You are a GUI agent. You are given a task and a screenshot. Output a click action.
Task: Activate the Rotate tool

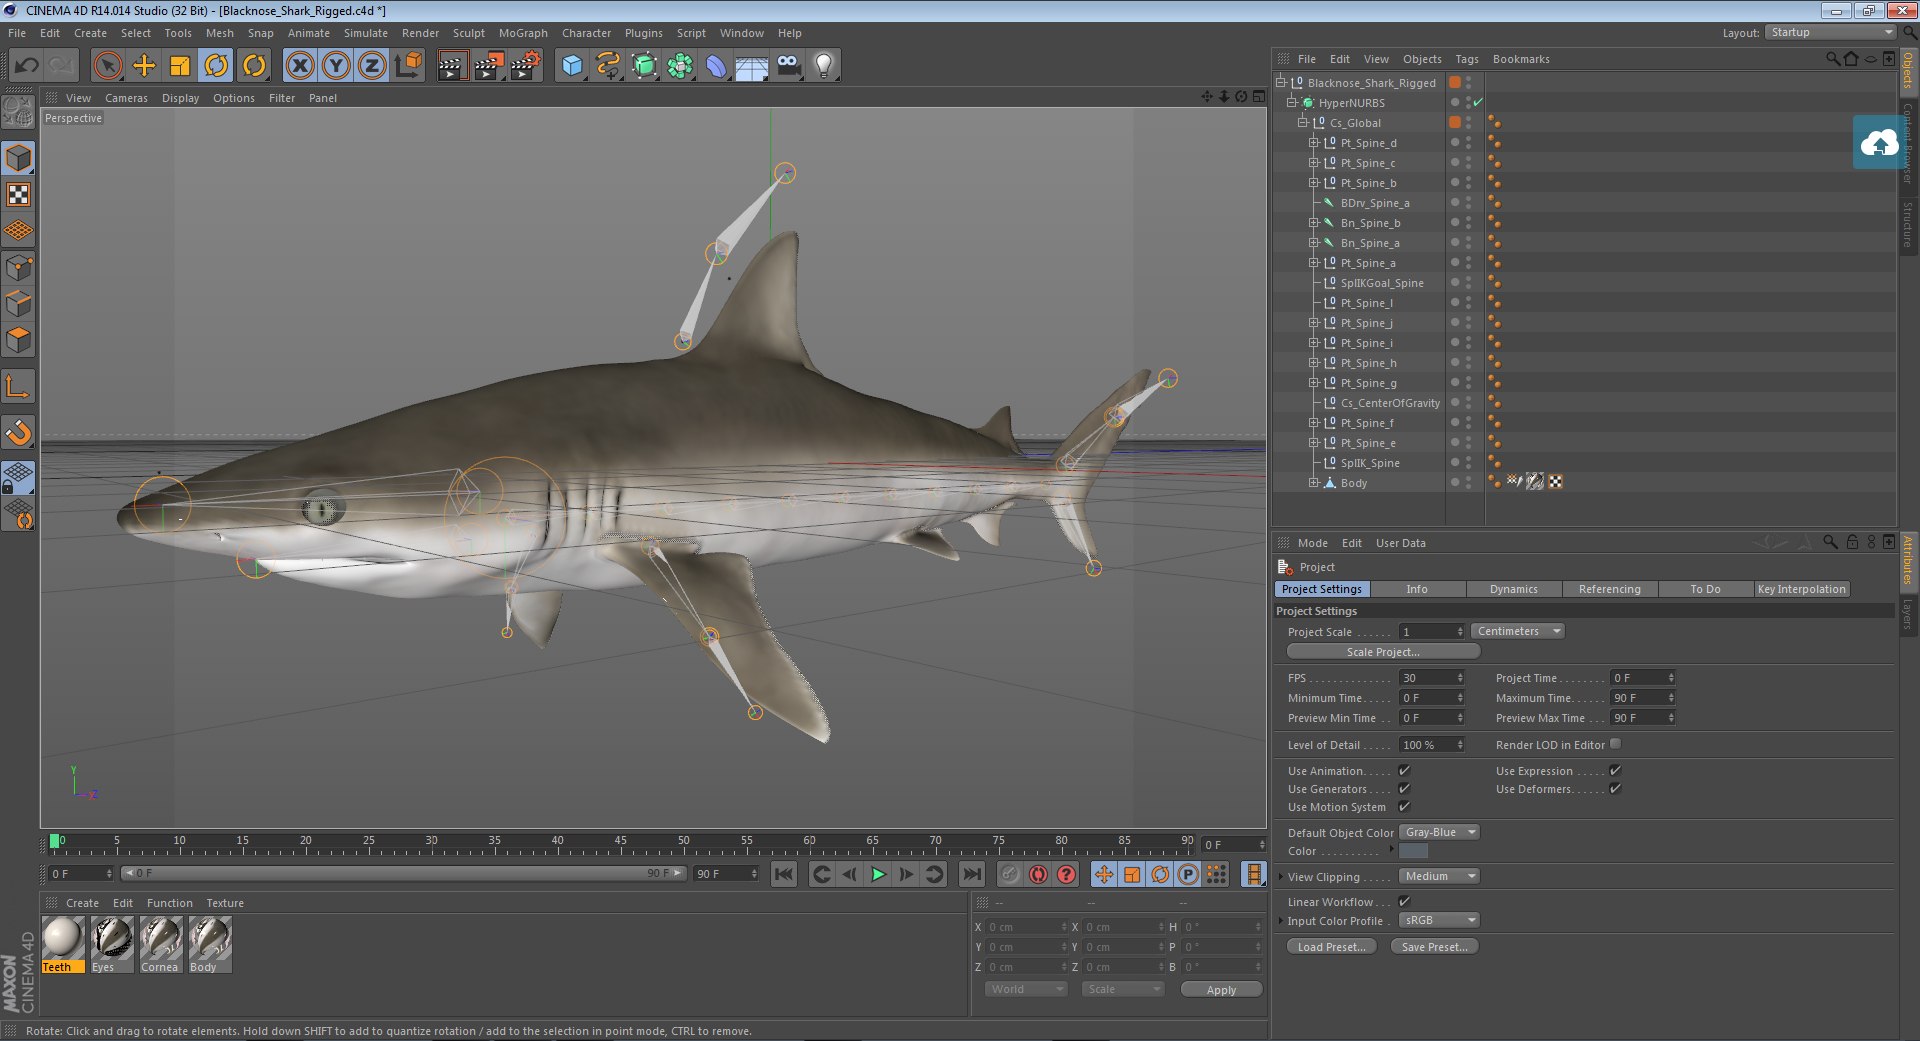click(216, 66)
